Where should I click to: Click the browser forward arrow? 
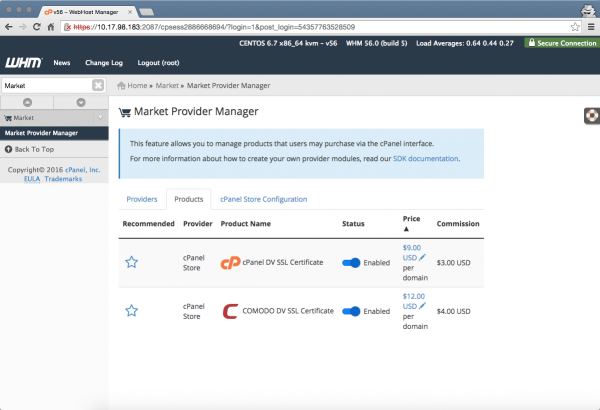coord(23,27)
